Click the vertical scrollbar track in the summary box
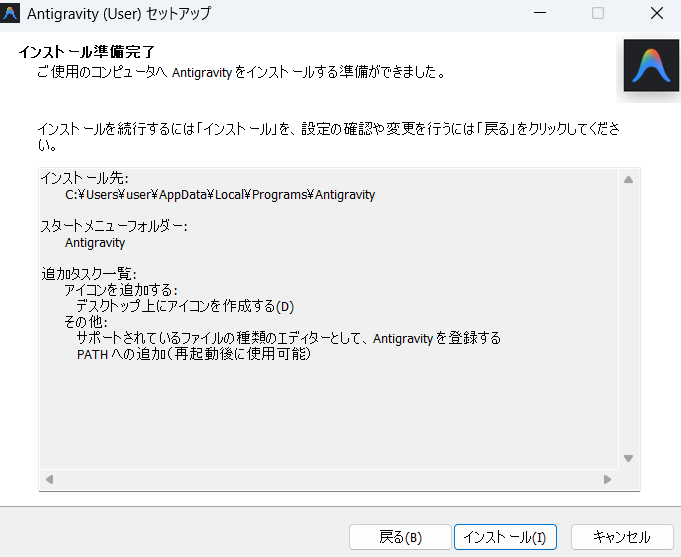The width and height of the screenshot is (681, 557). [628, 320]
